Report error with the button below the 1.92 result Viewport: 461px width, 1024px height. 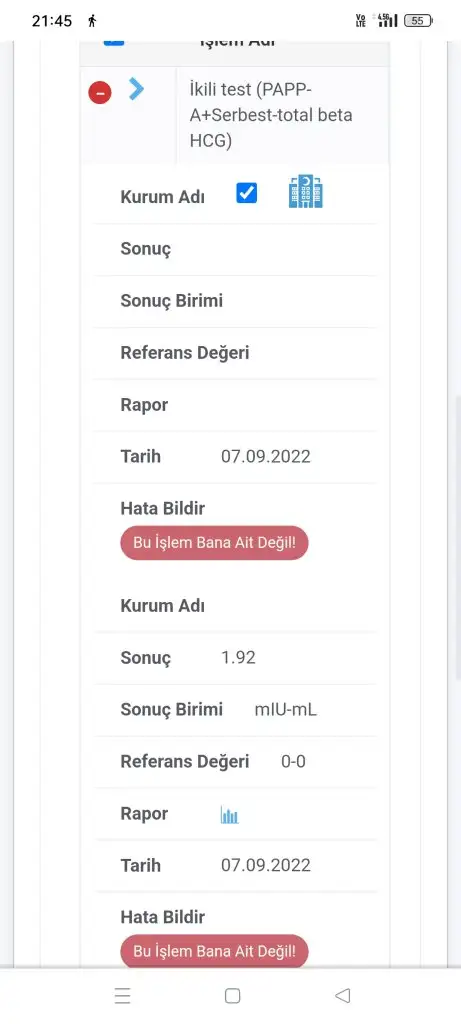(x=214, y=952)
